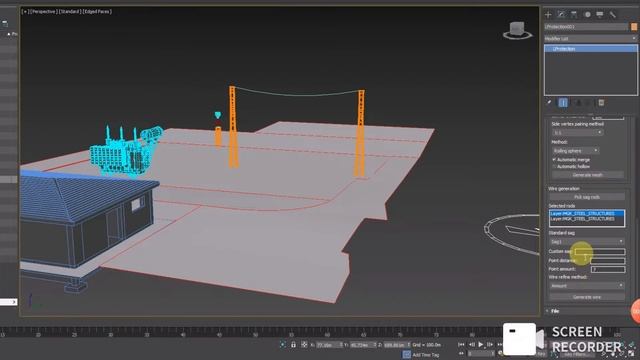Viewport: 640px width, 360px height.
Task: Select the second rod list entry
Action: 587,219
